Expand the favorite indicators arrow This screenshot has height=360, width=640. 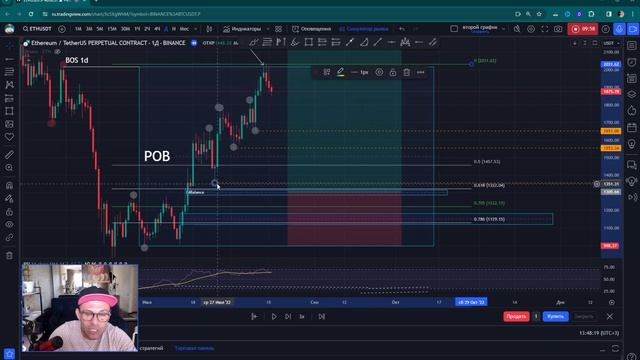coord(268,29)
